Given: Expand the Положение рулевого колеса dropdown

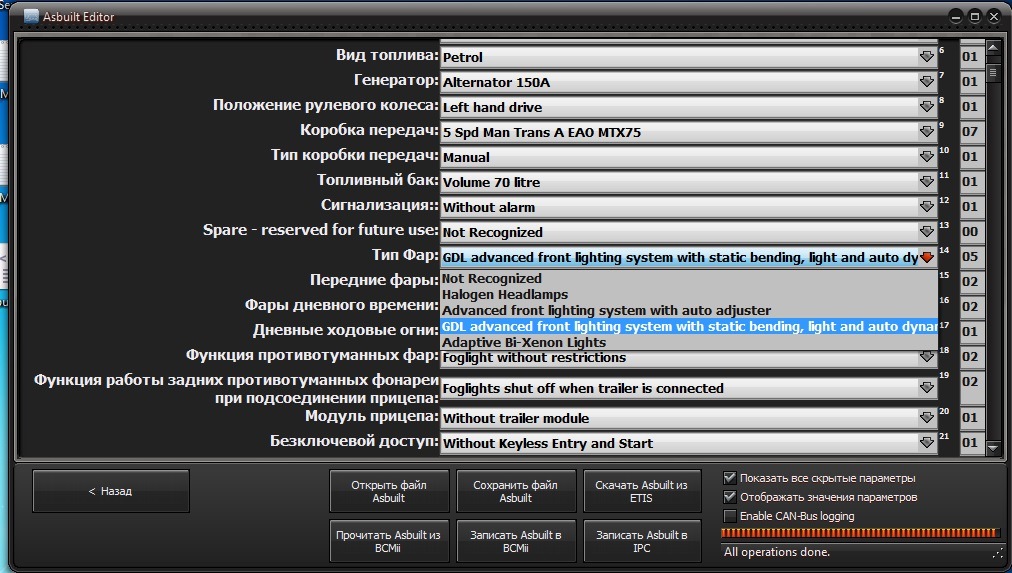Looking at the screenshot, I should (689, 107).
